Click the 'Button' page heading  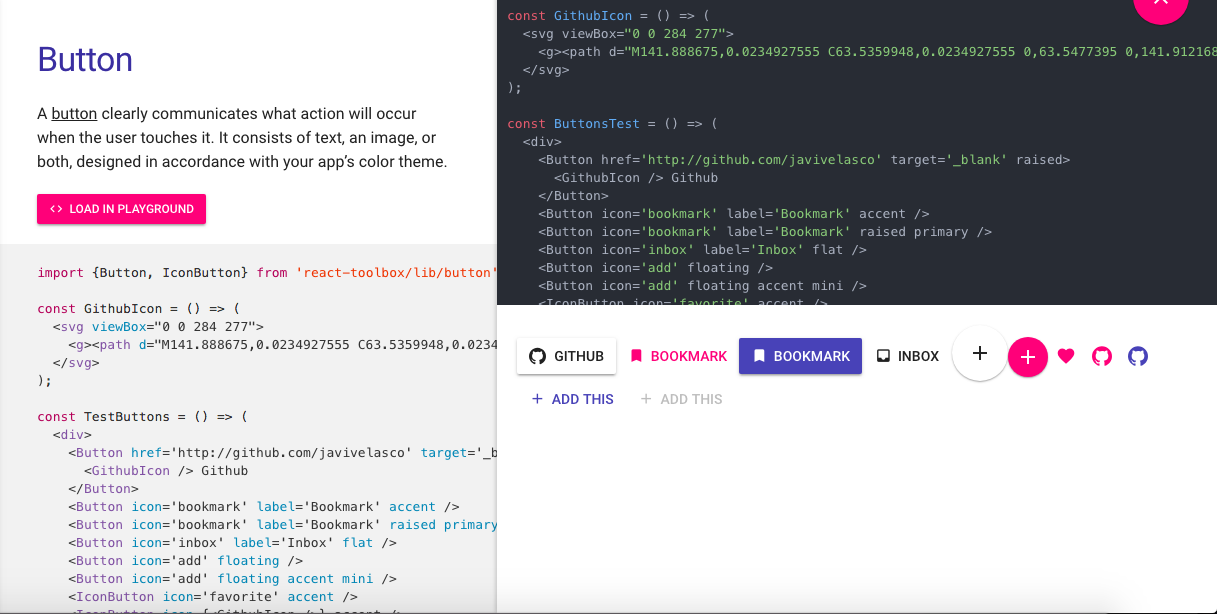85,60
